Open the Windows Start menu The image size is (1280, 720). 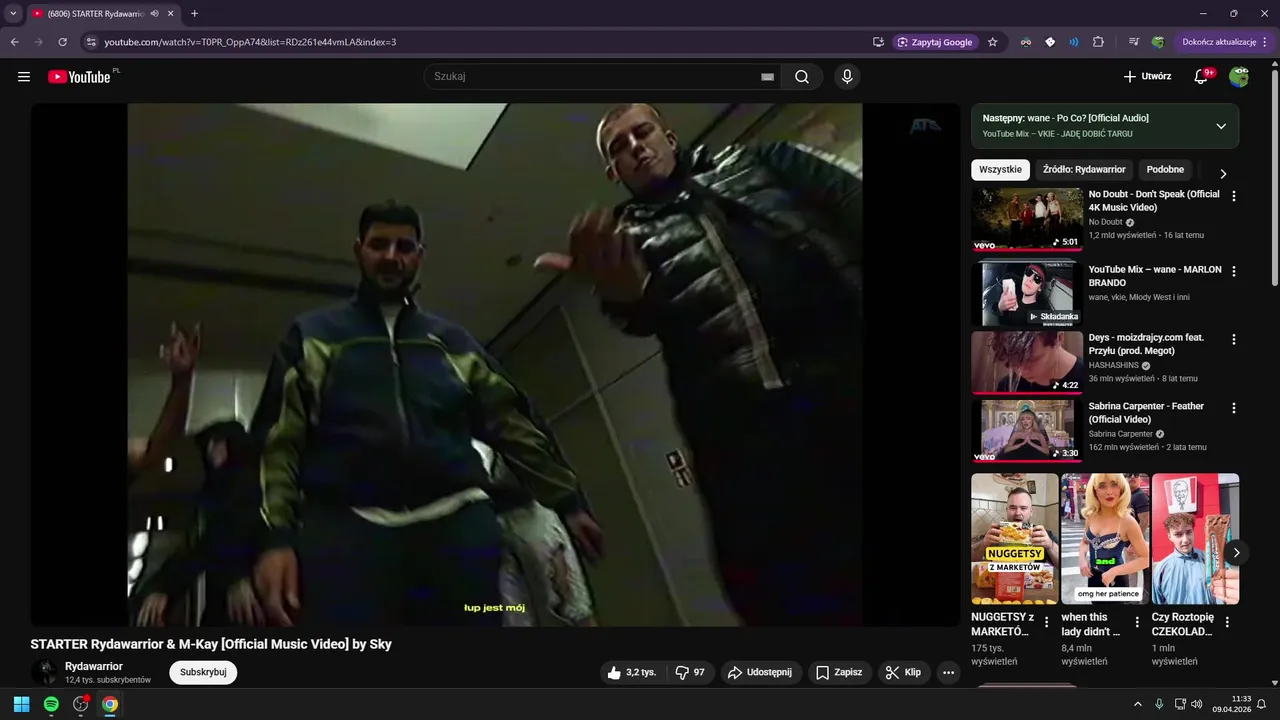(x=21, y=704)
